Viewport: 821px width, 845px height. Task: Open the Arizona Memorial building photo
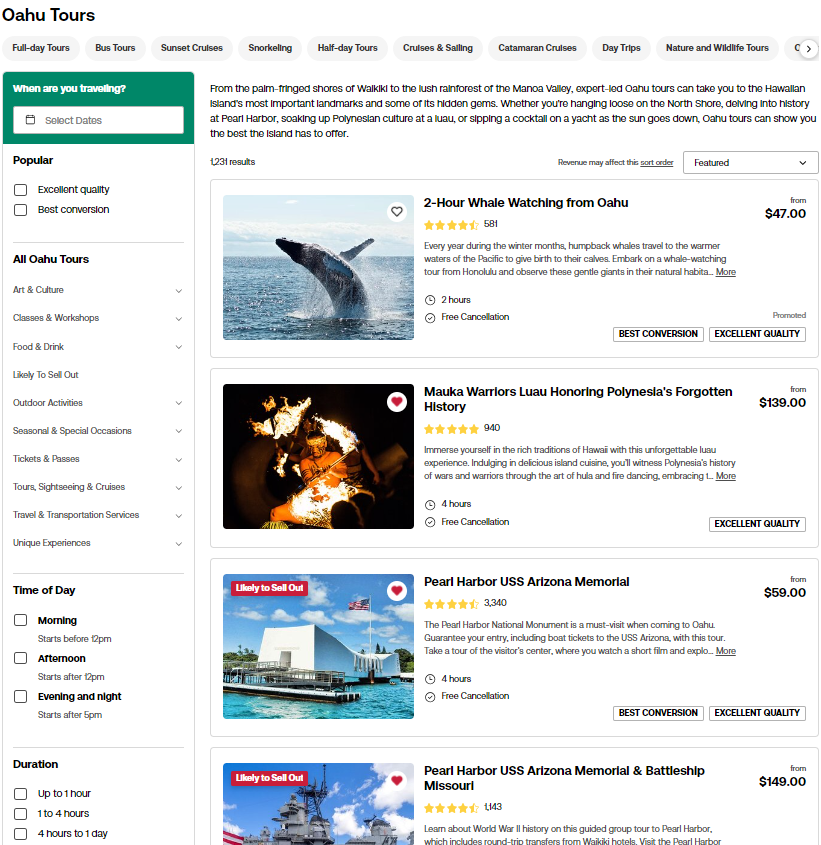(318, 646)
